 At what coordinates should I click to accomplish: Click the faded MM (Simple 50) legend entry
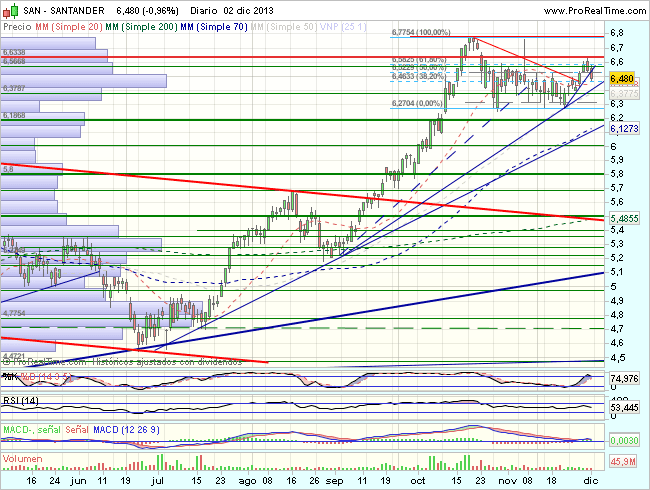point(284,27)
